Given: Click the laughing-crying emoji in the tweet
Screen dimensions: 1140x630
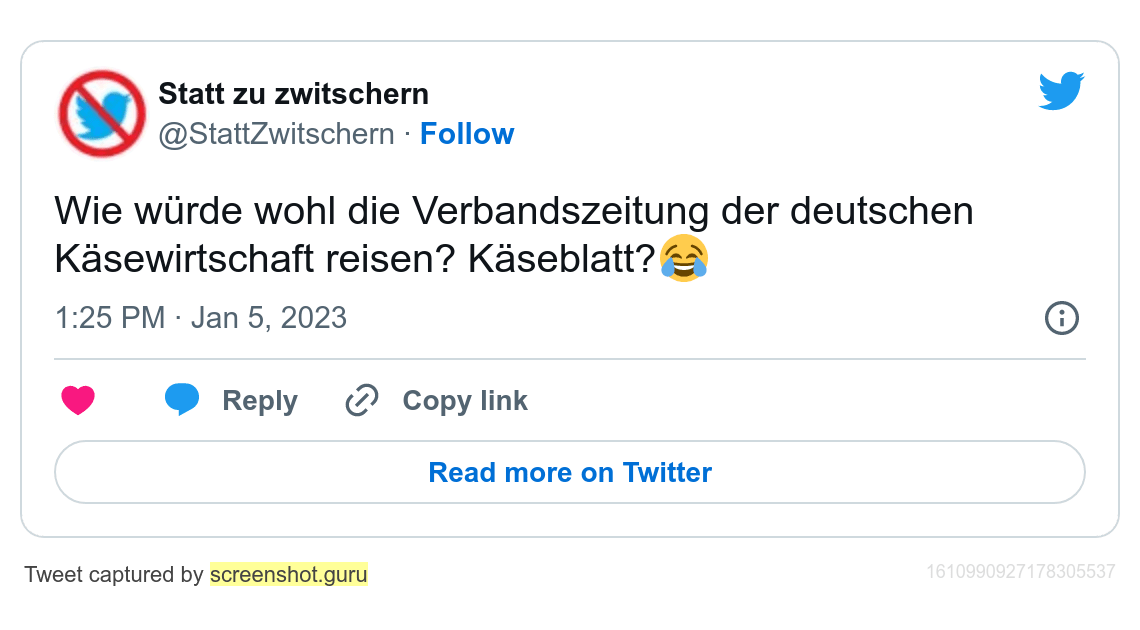Looking at the screenshot, I should pos(684,260).
